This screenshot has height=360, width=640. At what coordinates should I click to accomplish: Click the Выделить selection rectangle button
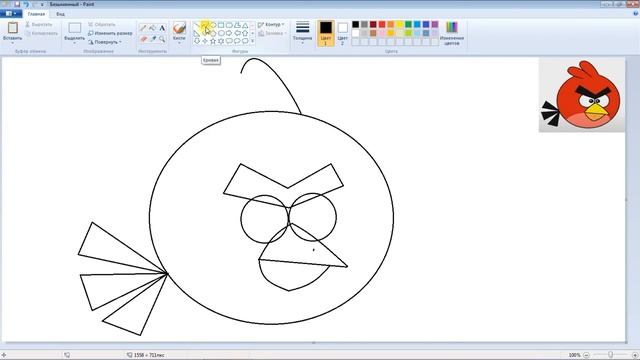click(x=75, y=28)
